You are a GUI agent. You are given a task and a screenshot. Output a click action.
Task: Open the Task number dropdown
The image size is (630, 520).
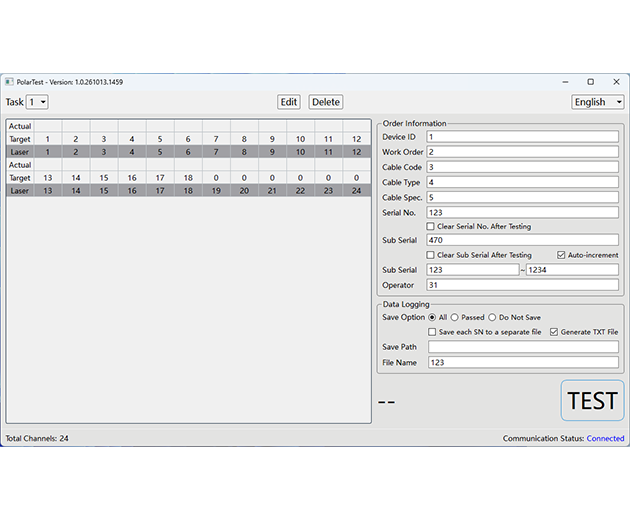(37, 102)
